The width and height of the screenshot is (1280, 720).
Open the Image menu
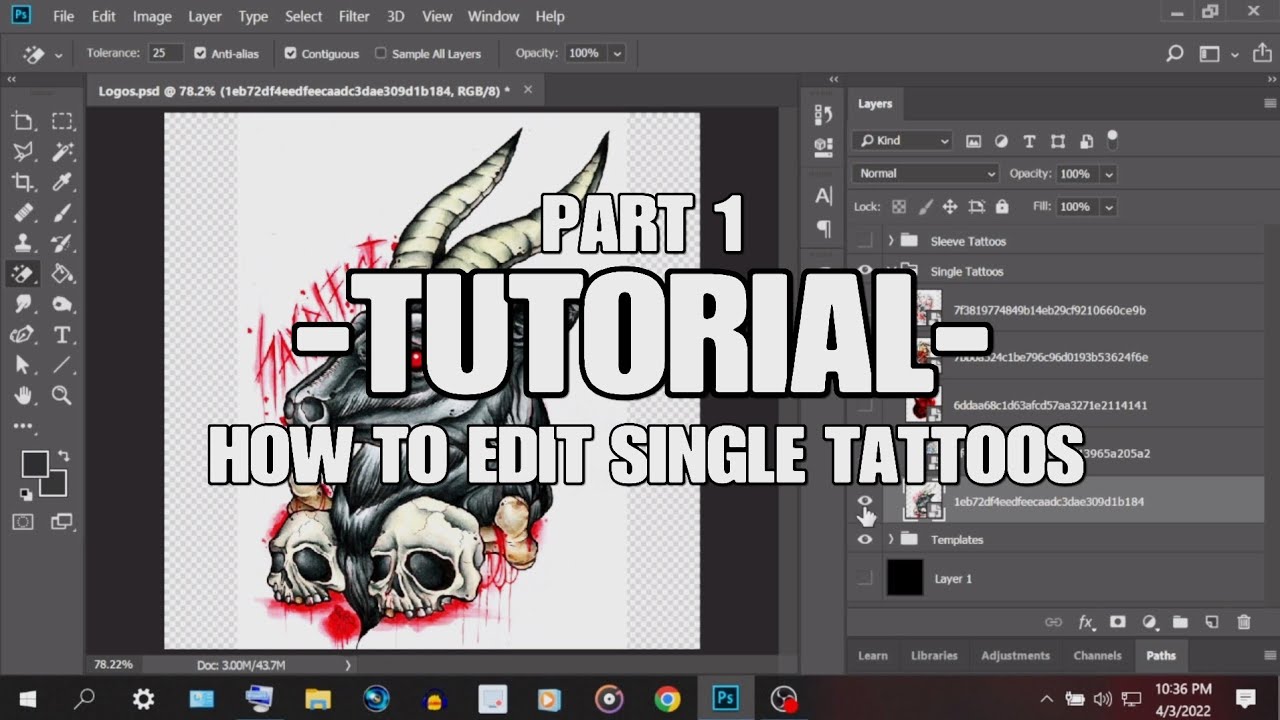tap(152, 16)
